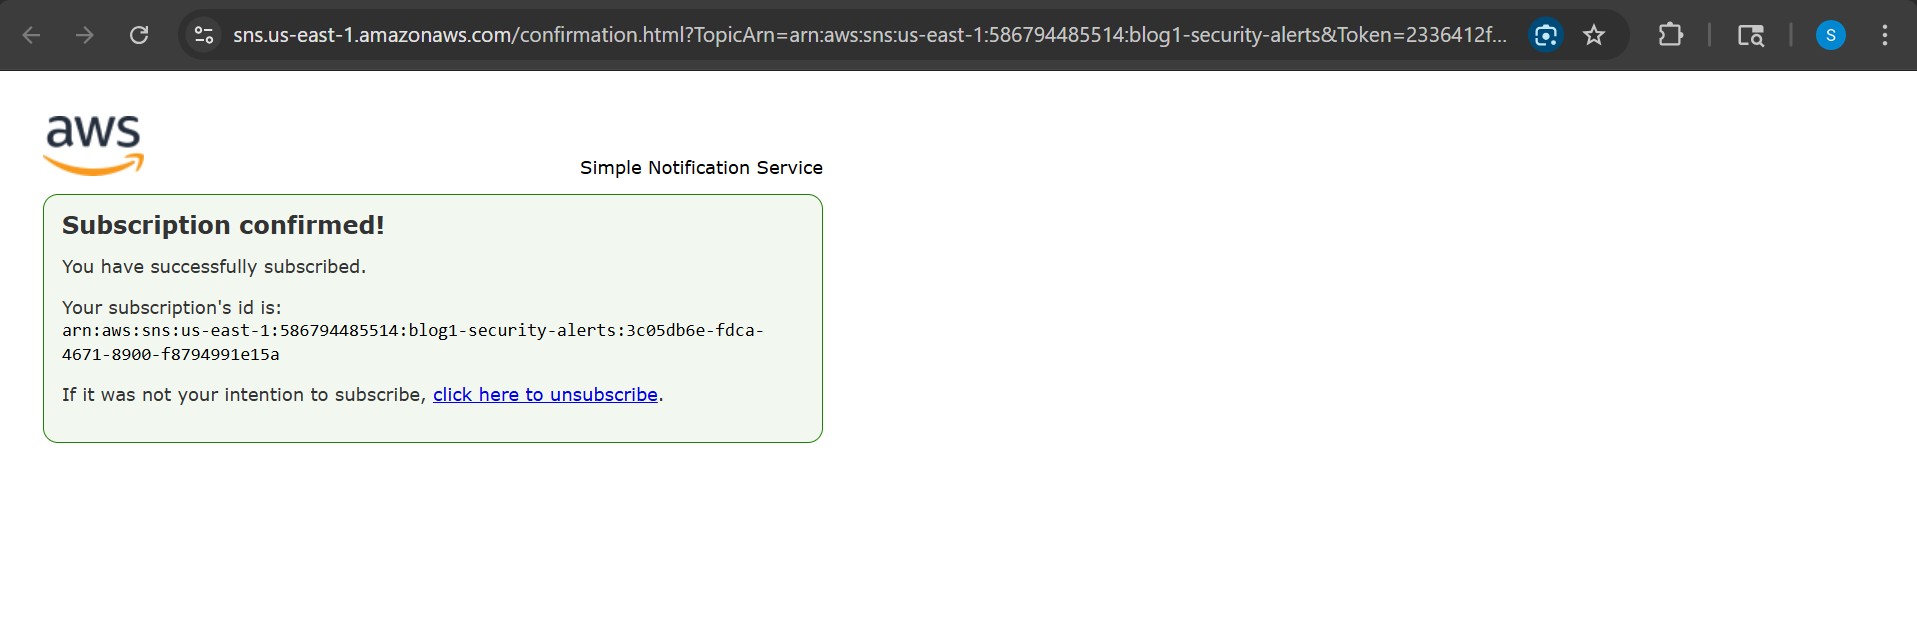Open site permission settings via tune icon
This screenshot has width=1917, height=619.
(204, 35)
